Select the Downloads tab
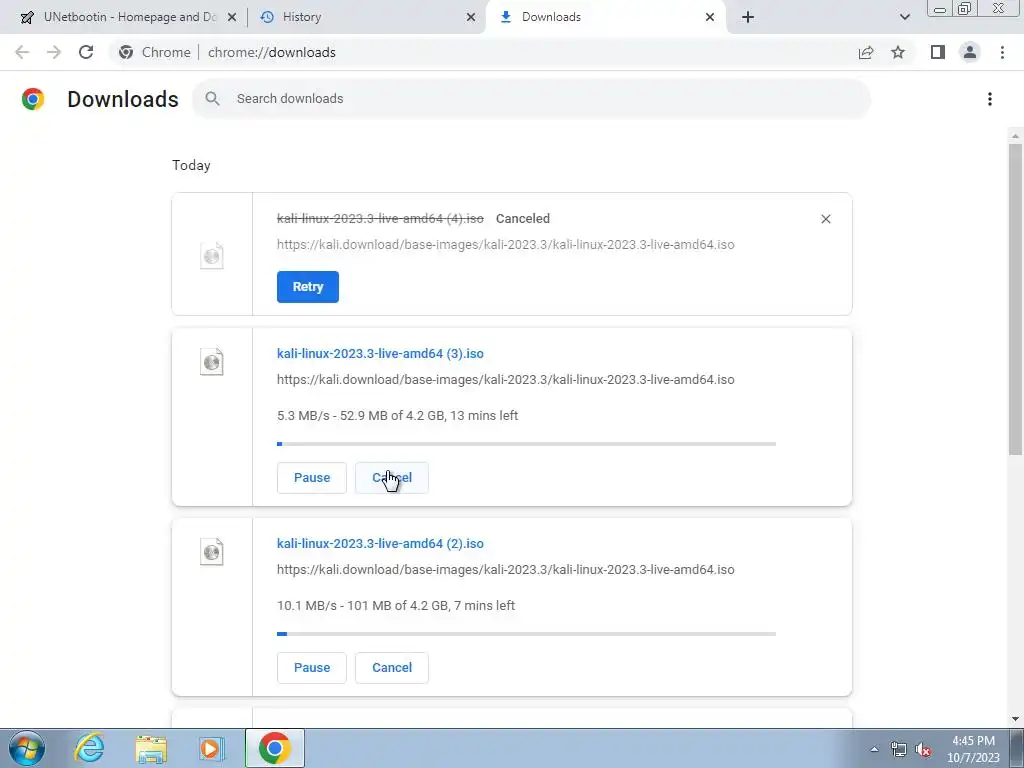This screenshot has height=768, width=1024. coord(604,17)
